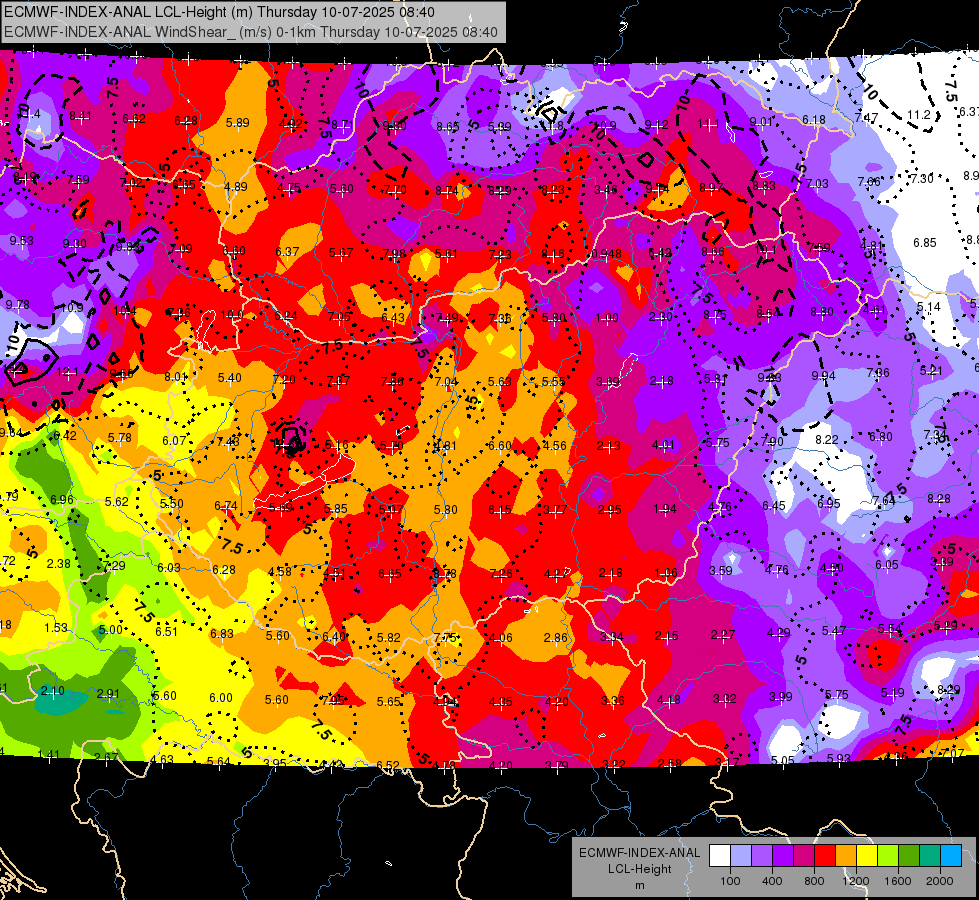Click the 7.03 grid value
This screenshot has width=979, height=900.
click(x=817, y=184)
